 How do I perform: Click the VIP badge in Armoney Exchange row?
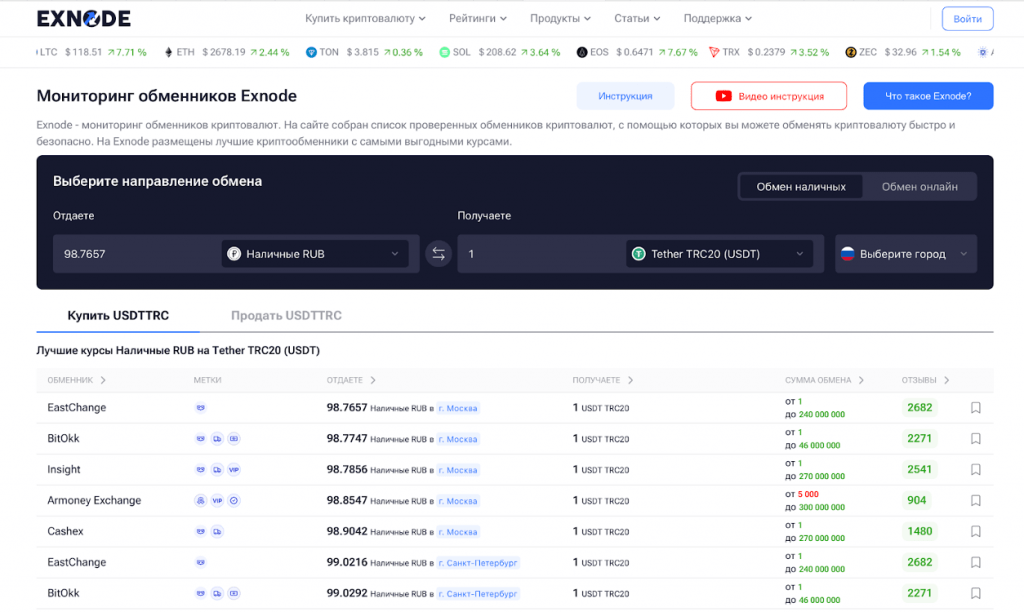217,500
